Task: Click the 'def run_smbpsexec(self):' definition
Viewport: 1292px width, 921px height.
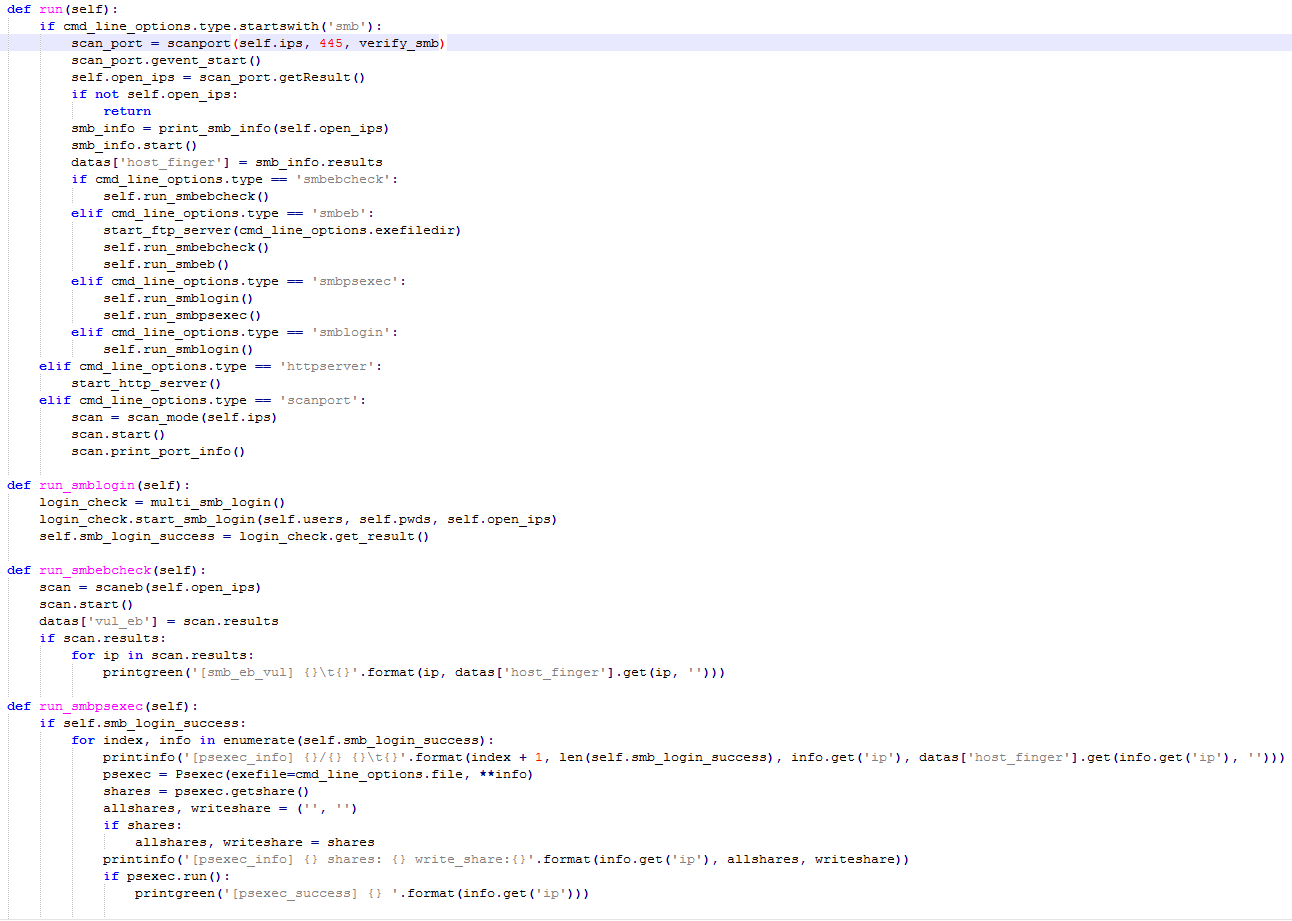Action: [103, 706]
